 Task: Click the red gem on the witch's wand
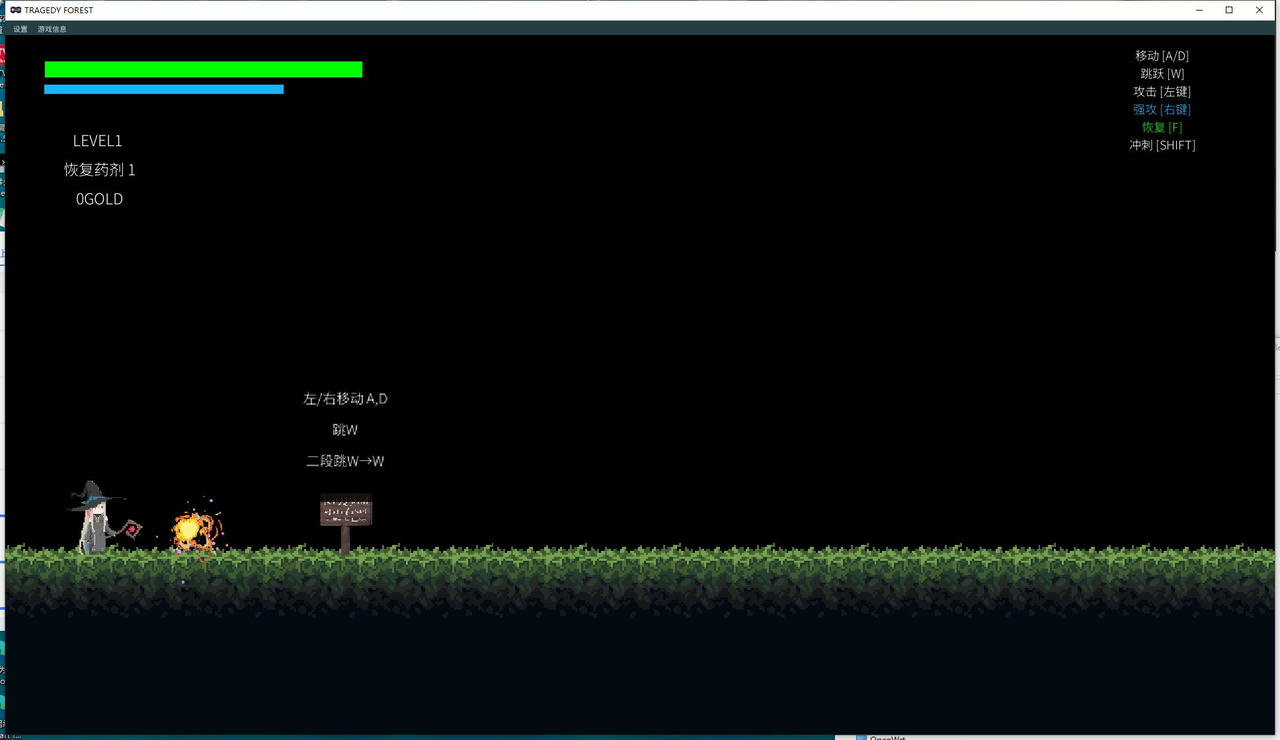(130, 528)
